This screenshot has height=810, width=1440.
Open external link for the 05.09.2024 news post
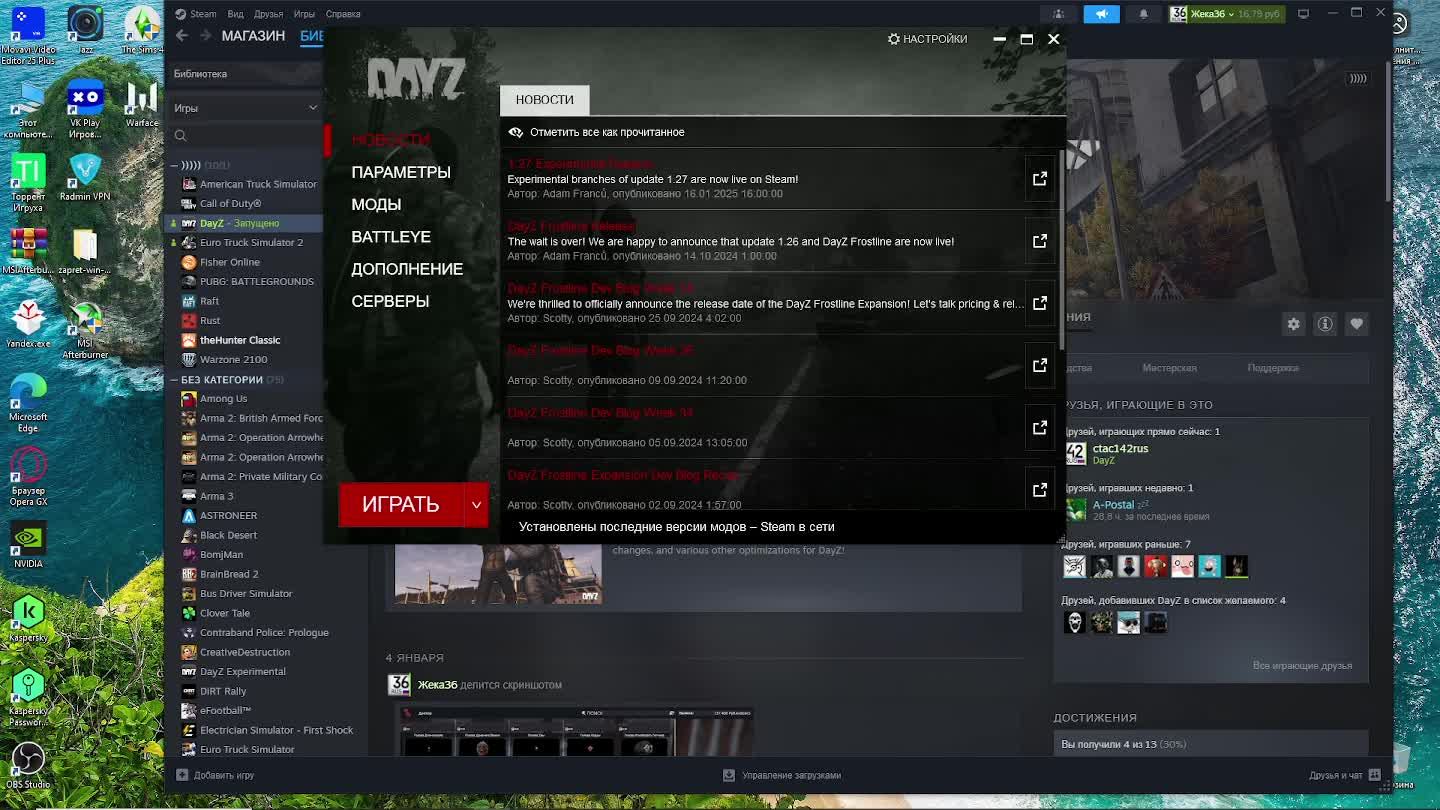pyautogui.click(x=1040, y=427)
